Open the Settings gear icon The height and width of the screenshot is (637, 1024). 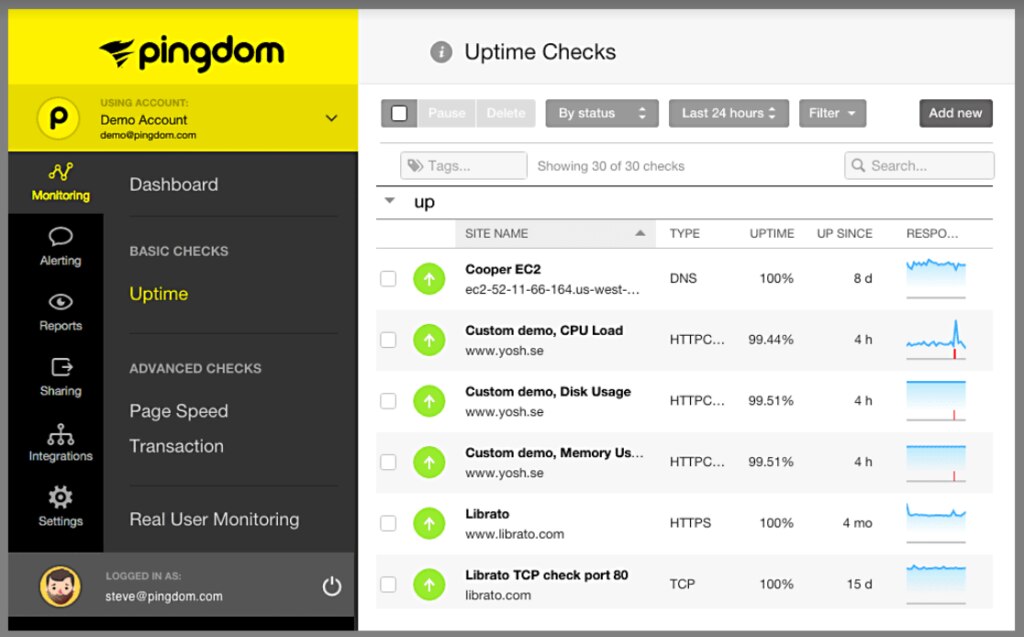(60, 497)
